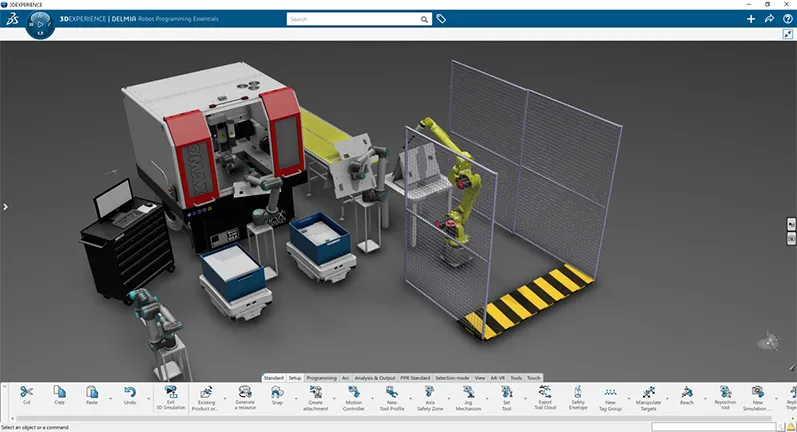Viewport: 797px width, 432px height.
Task: Expand the Jog Mechanism dropdown arrow
Action: (x=487, y=398)
